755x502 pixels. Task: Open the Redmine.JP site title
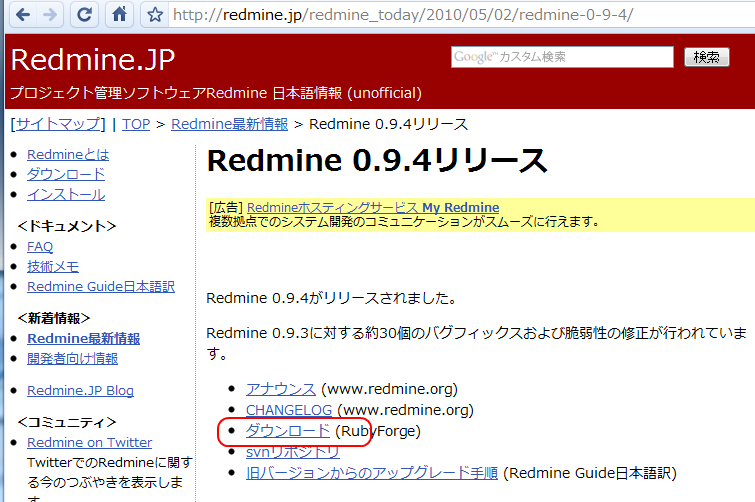point(92,60)
